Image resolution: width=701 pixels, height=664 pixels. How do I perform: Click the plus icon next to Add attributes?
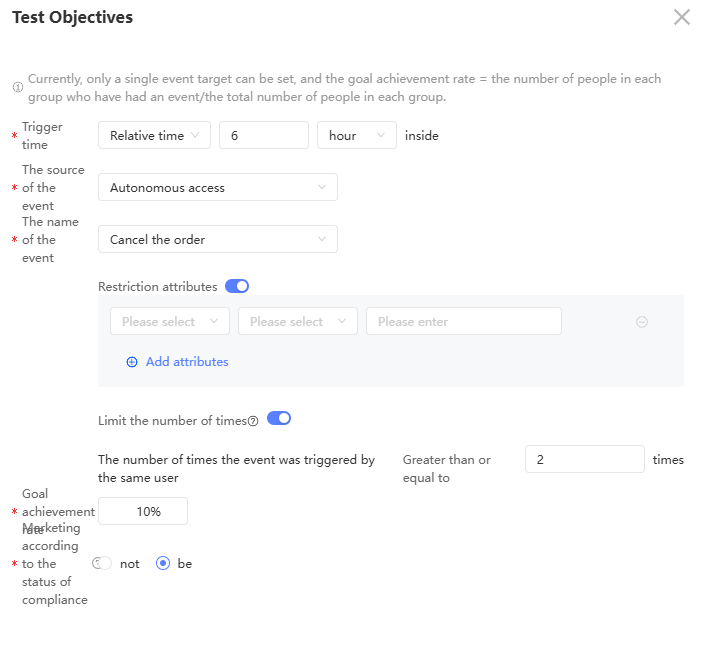(132, 362)
